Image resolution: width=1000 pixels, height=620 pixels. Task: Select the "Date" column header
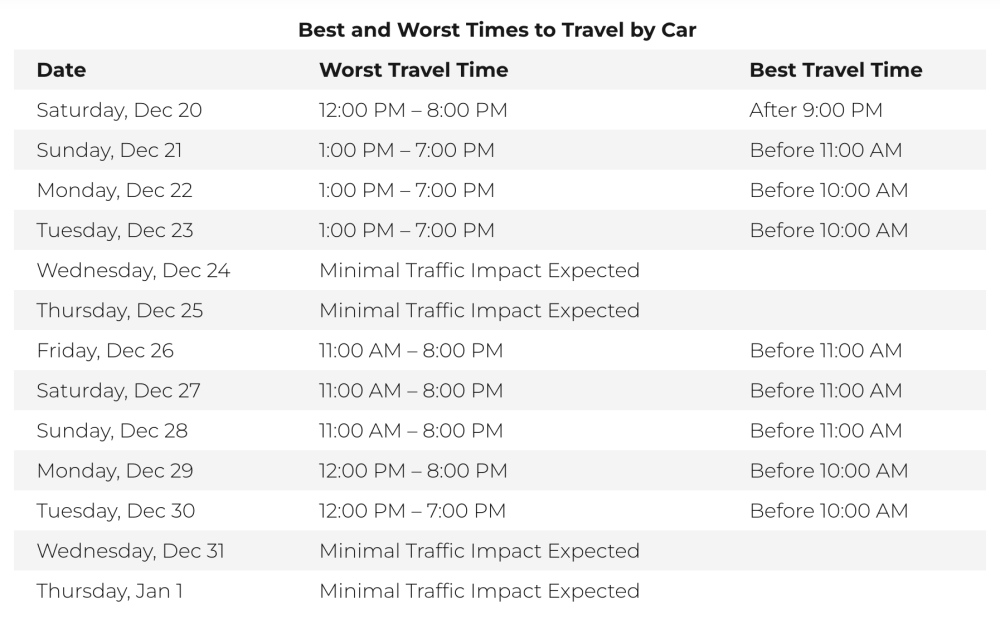[61, 70]
